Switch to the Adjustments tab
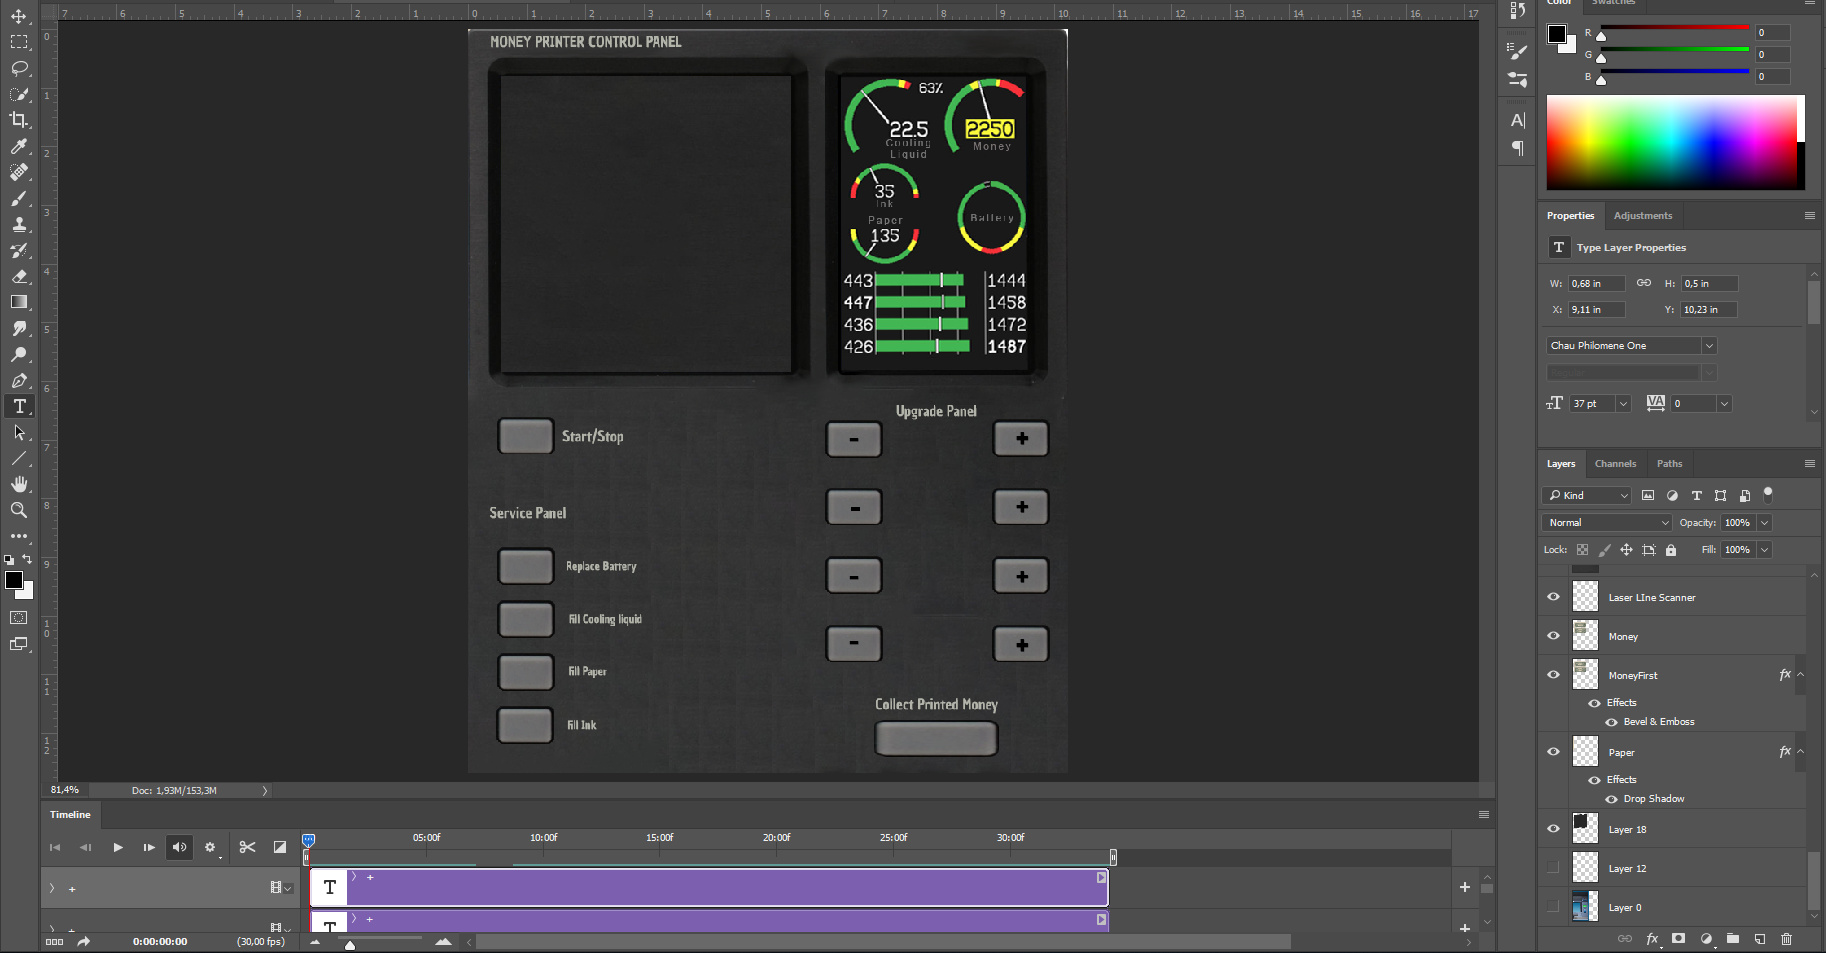The width and height of the screenshot is (1826, 953). (1643, 216)
